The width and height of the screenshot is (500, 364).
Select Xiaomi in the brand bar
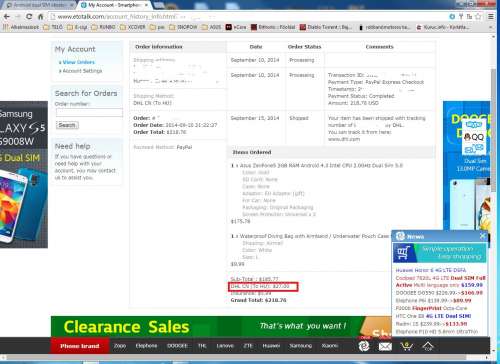tap(330, 346)
